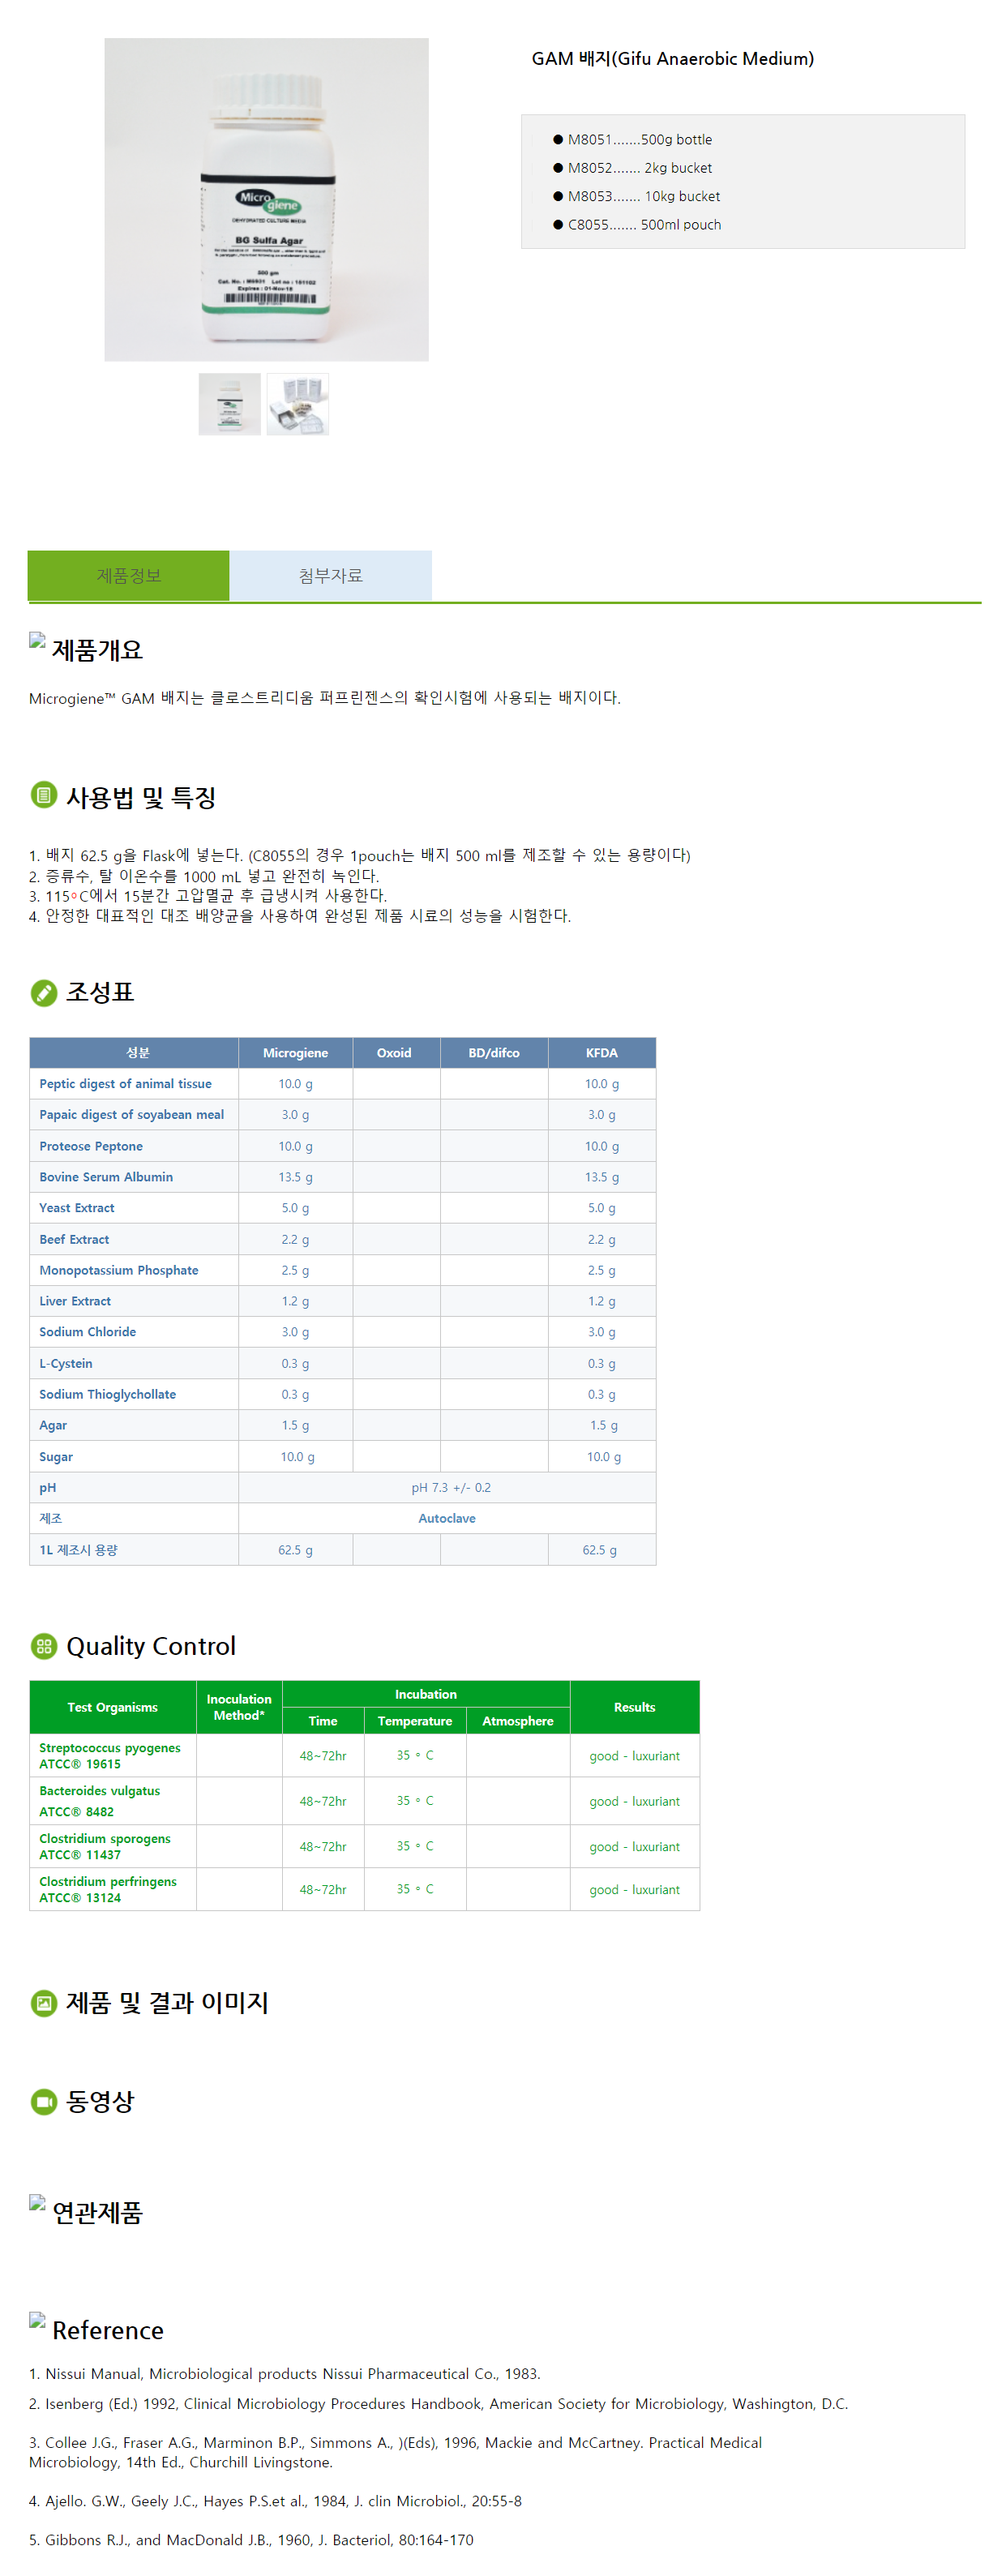This screenshot has height=2576, width=1006.
Task: Click the Sodium Chloride ingredient
Action: point(87,1332)
